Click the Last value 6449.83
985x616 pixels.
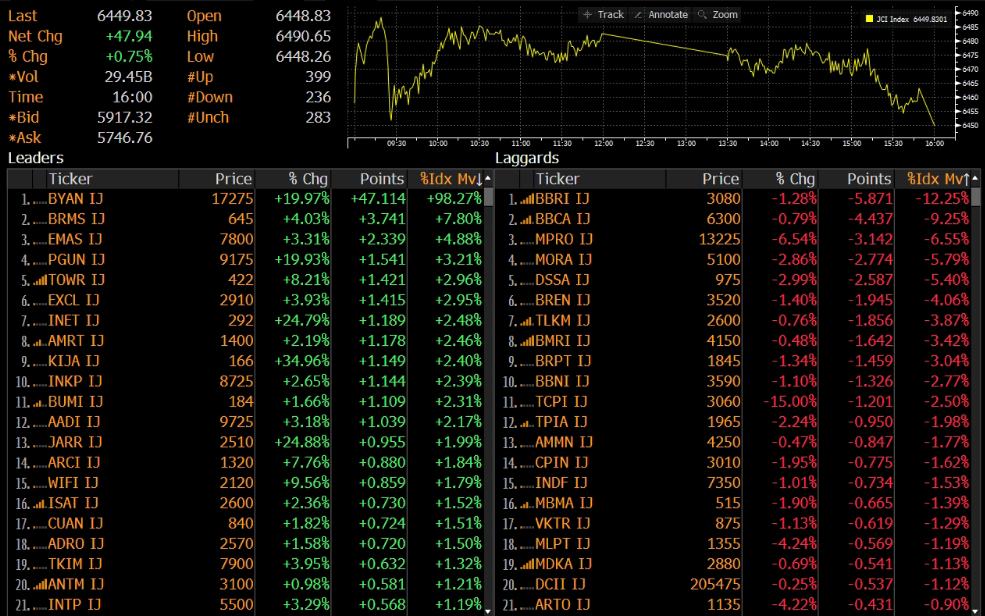click(x=124, y=16)
